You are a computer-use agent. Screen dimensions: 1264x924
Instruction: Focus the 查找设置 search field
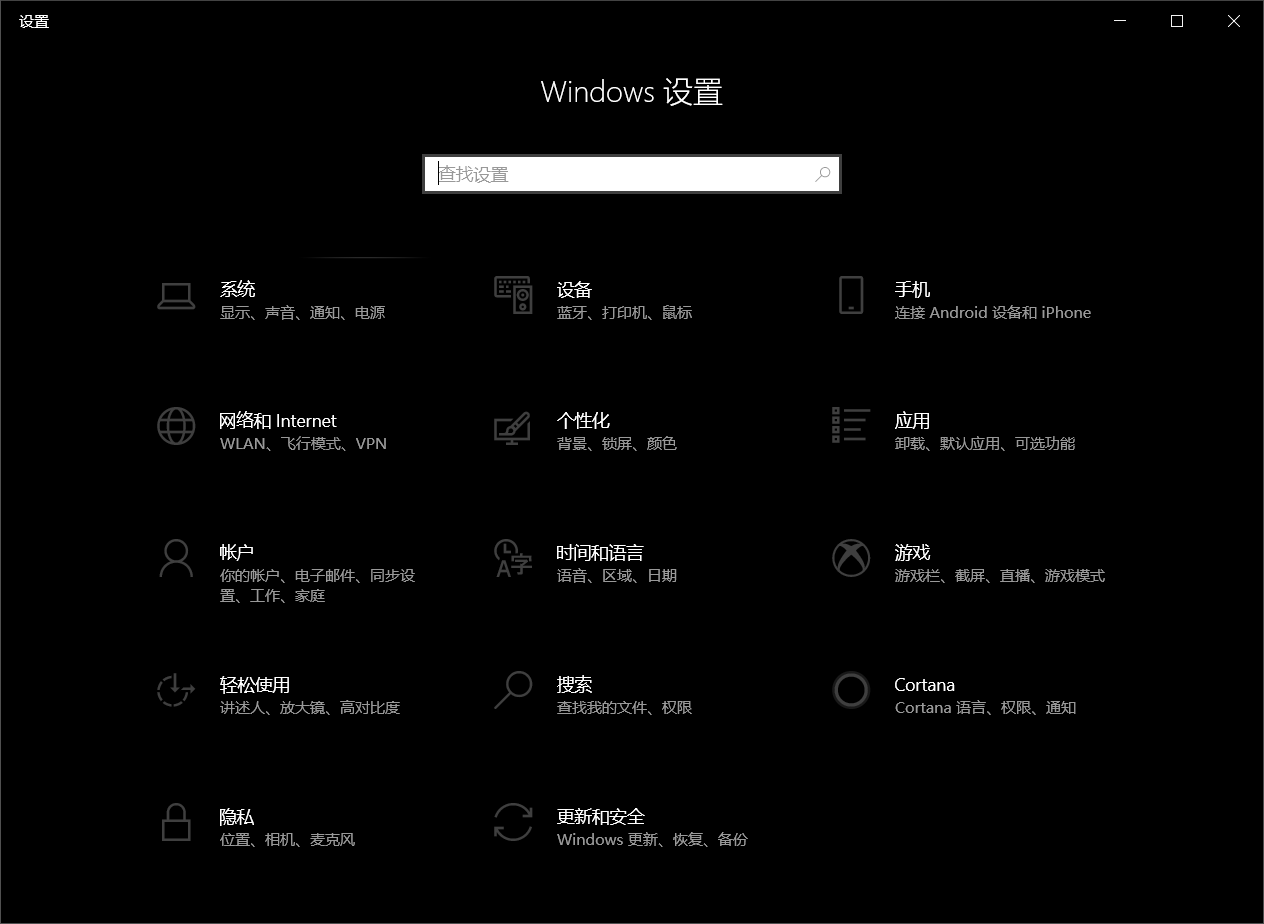pos(632,174)
